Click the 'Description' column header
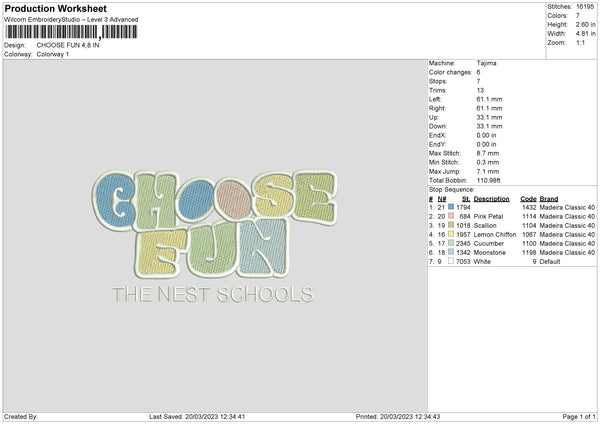This screenshot has height=424, width=600. 491,199
